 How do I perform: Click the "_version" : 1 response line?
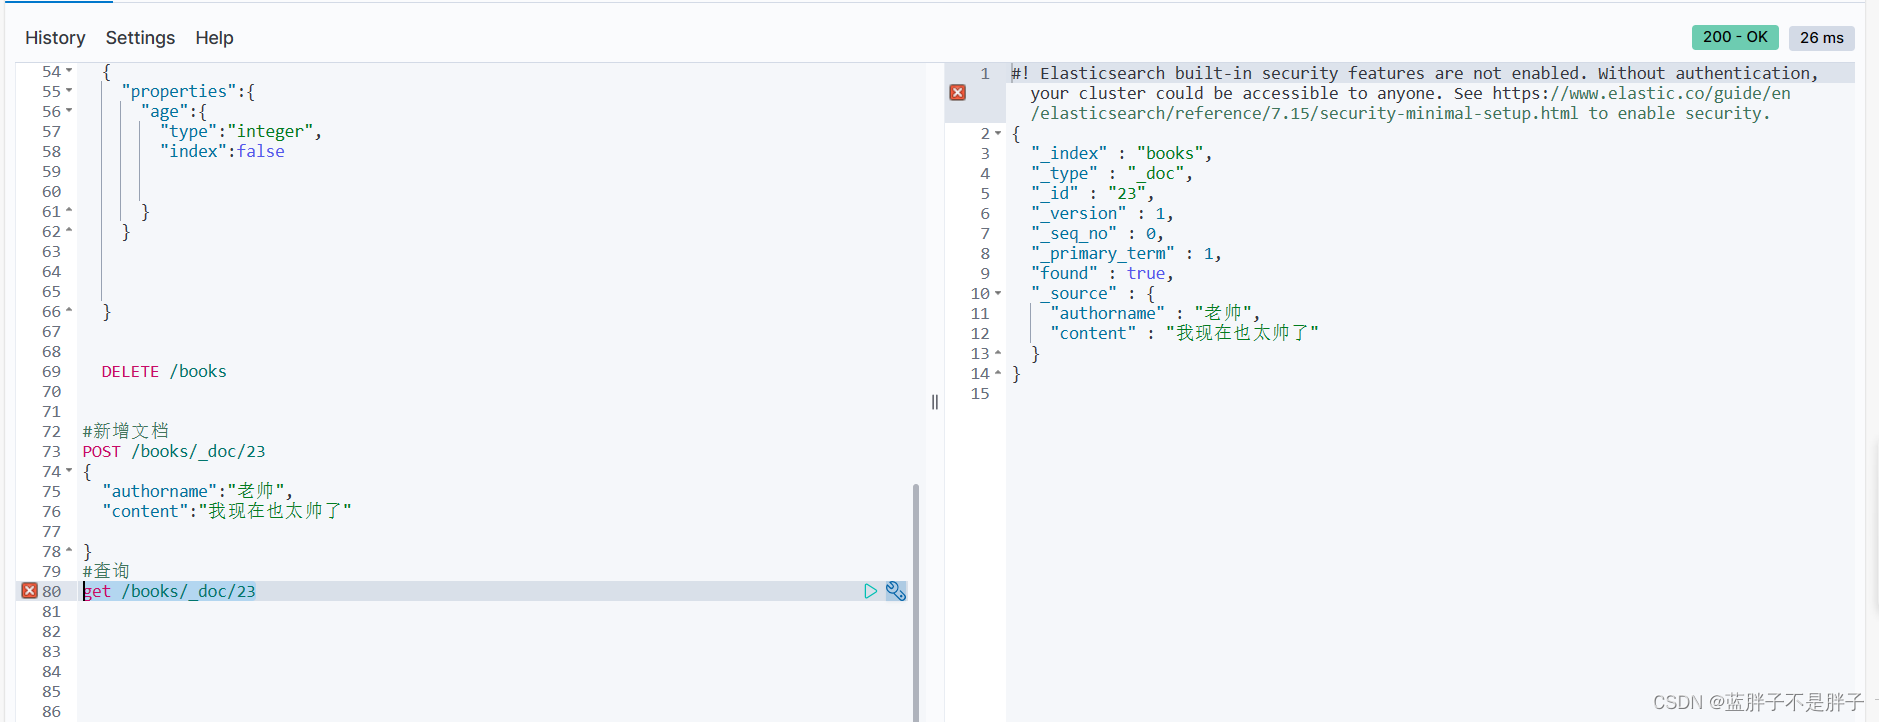[x=1103, y=213]
